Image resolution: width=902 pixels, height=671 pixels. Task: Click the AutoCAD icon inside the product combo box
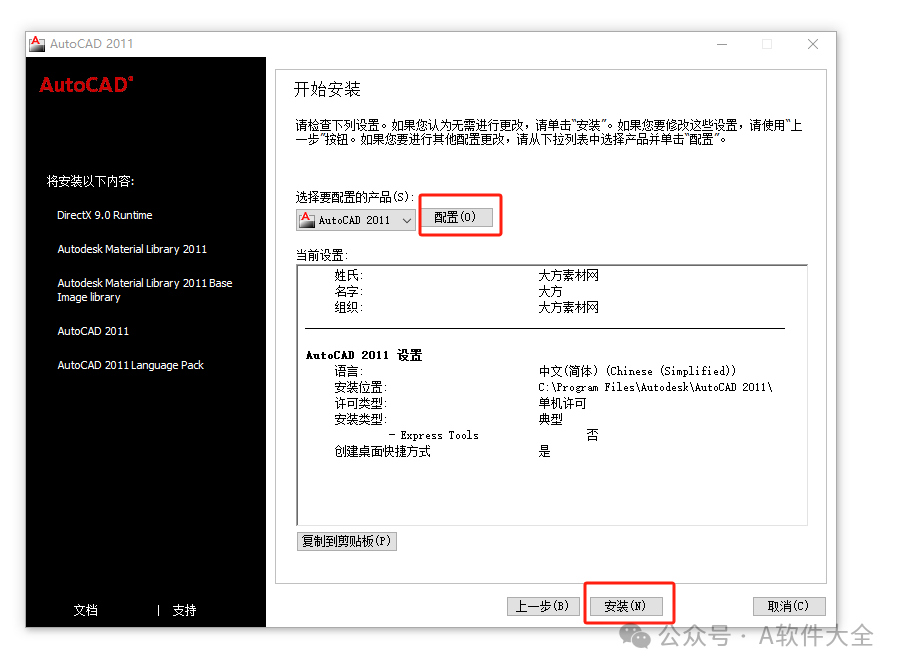(307, 220)
